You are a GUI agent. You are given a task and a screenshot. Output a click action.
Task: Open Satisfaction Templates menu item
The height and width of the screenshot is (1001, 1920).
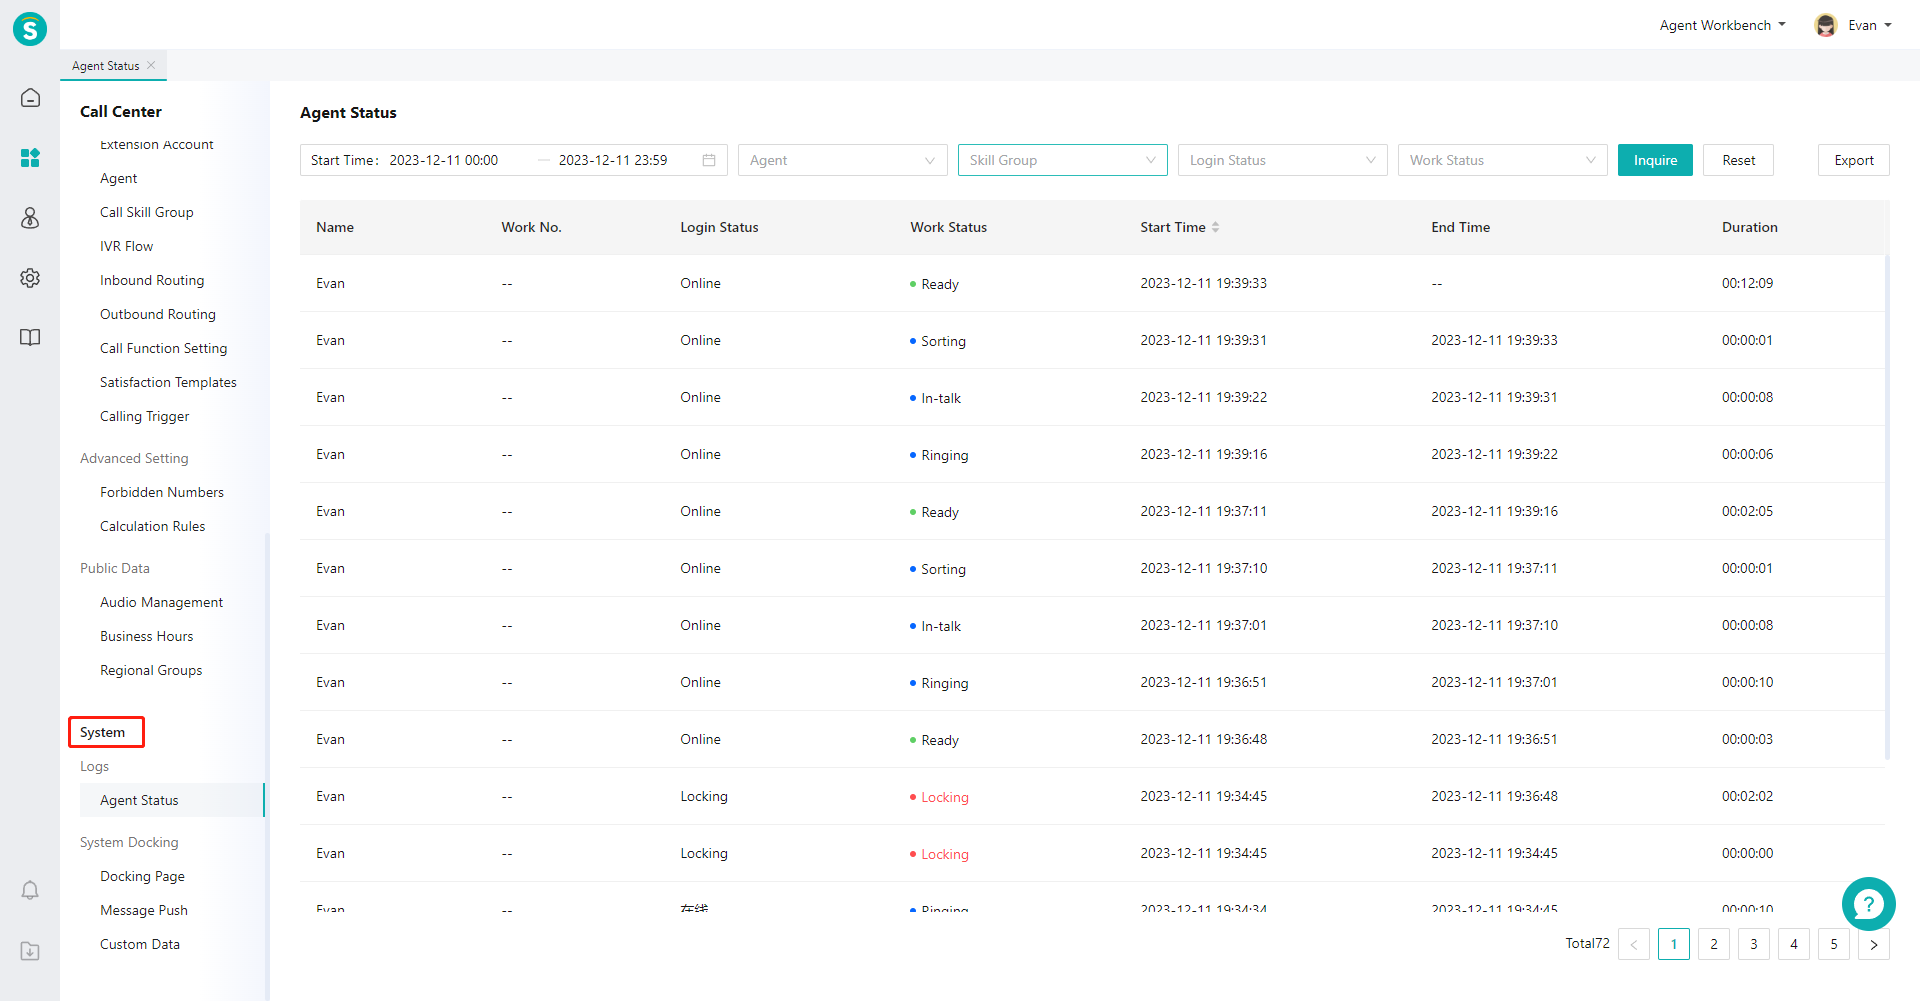click(168, 382)
